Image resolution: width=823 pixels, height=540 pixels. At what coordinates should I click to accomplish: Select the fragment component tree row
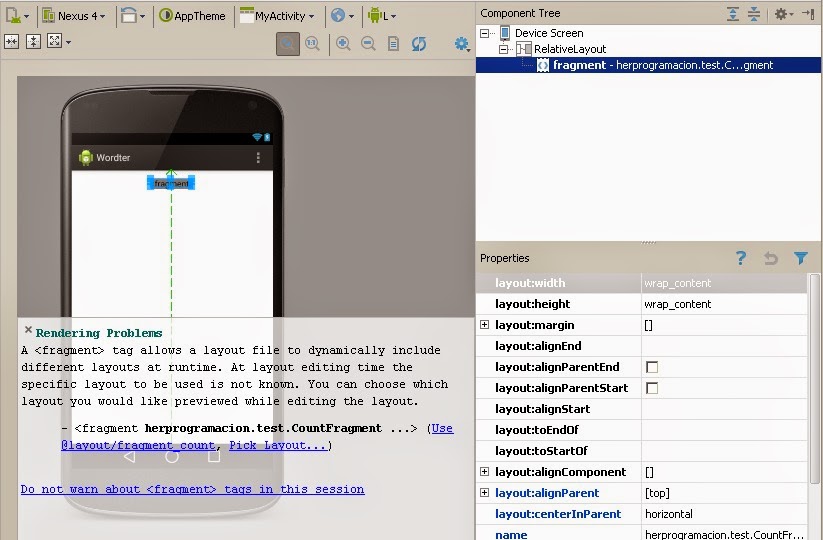tap(648, 65)
